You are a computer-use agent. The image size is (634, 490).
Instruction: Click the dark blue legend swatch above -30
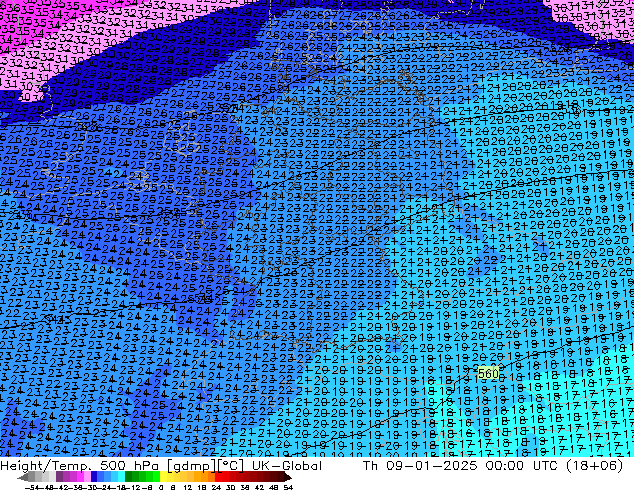pyautogui.click(x=94, y=476)
